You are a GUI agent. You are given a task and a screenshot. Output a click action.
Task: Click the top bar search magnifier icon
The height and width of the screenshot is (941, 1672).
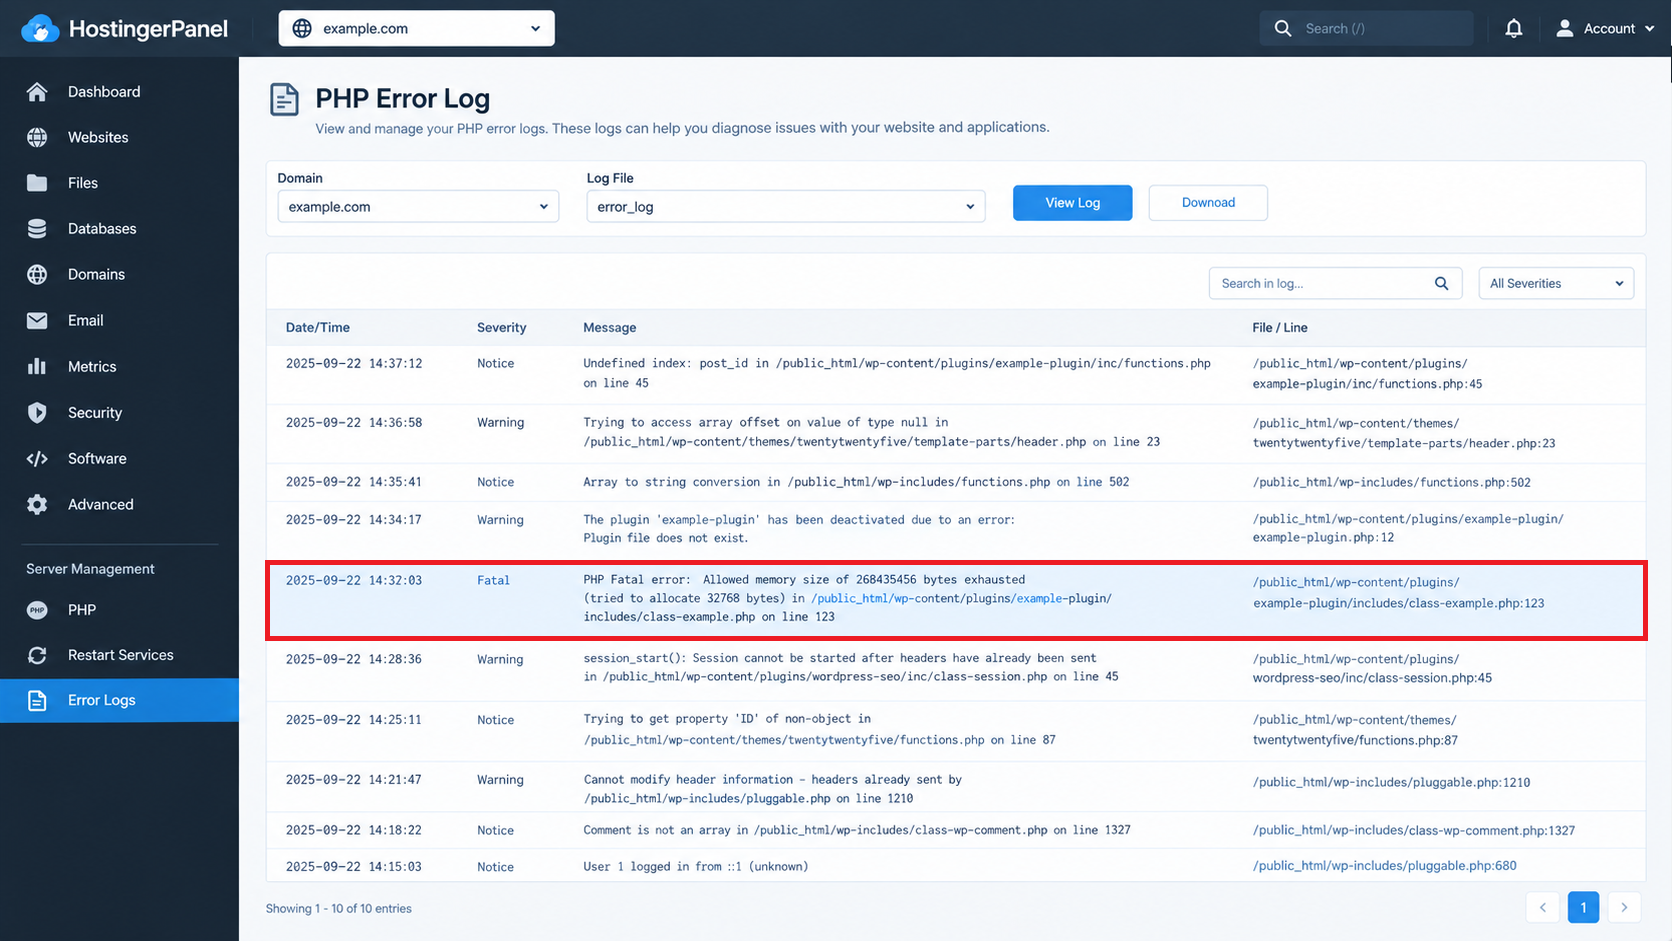[1283, 28]
